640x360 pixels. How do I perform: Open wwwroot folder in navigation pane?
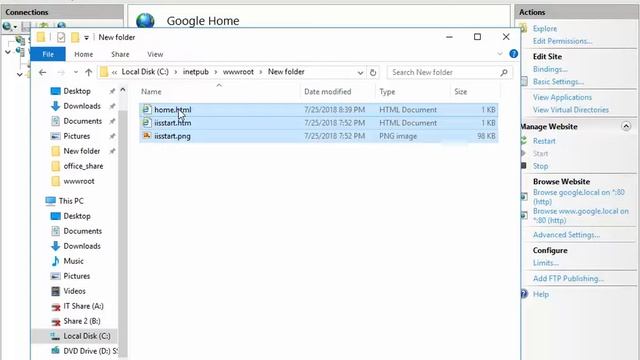coord(79,181)
